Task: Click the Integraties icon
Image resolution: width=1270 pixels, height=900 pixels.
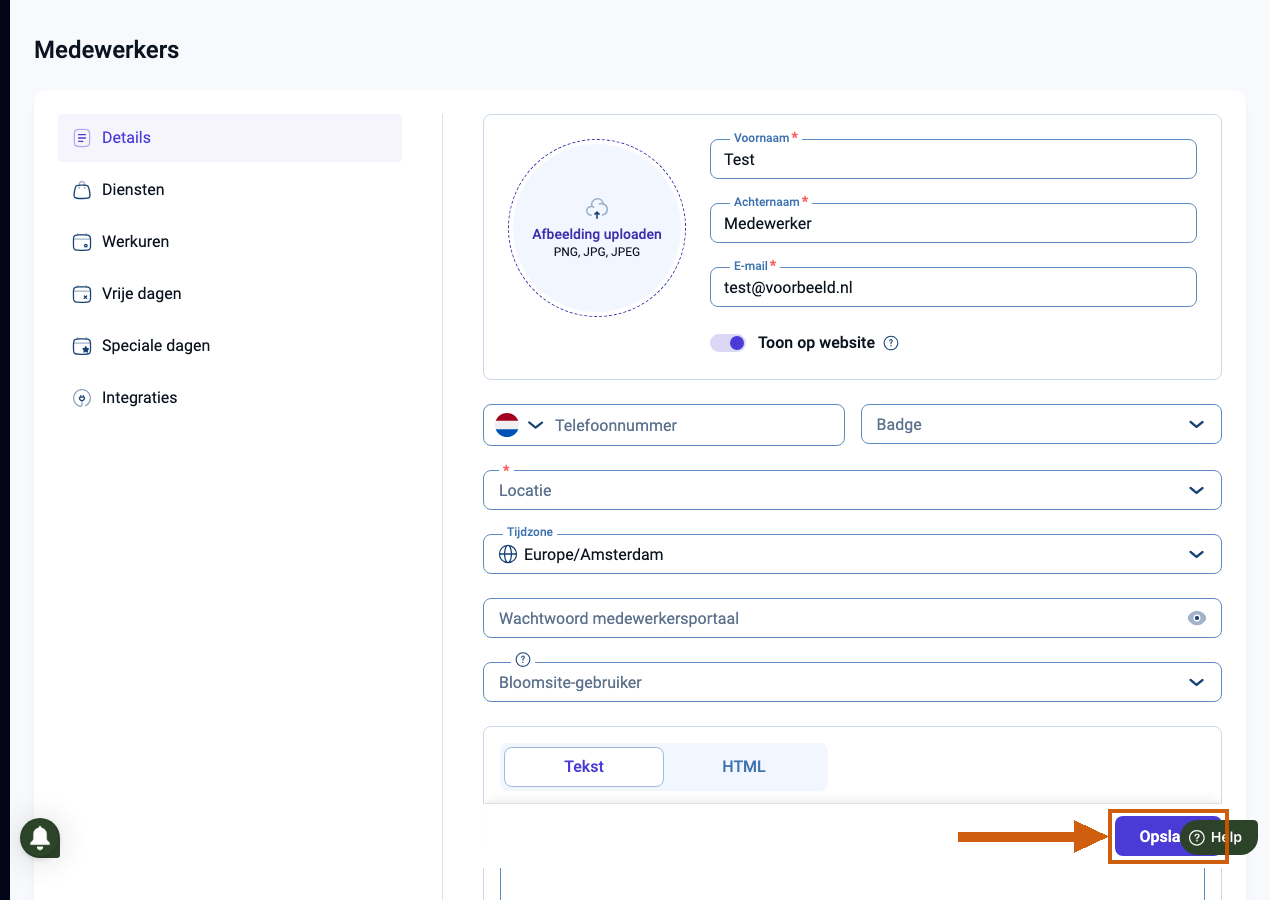Action: 82,398
